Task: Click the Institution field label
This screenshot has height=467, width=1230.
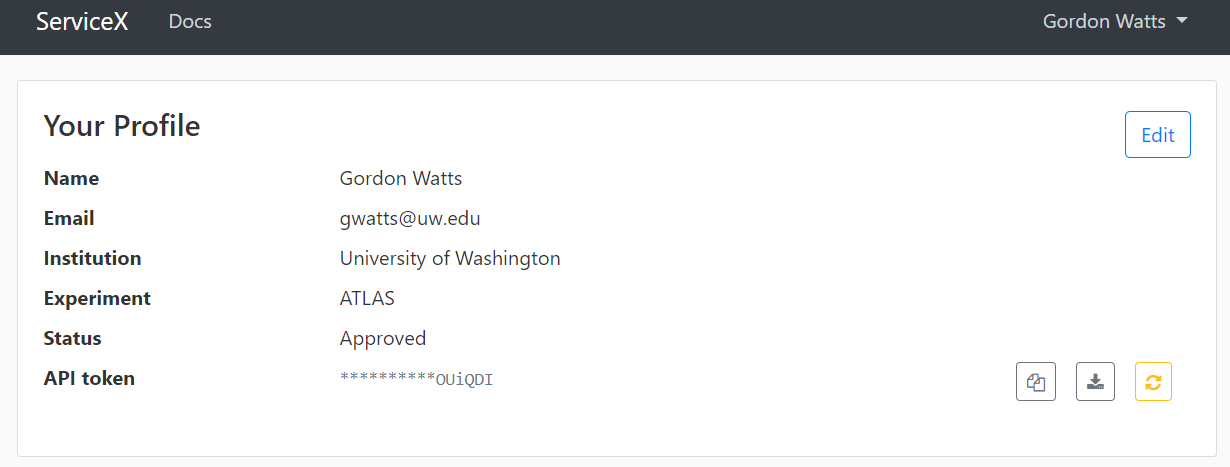Action: click(x=93, y=258)
